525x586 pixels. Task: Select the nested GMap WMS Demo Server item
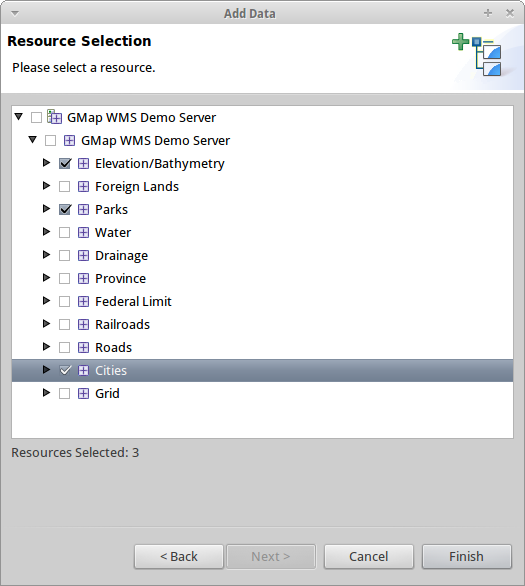[155, 141]
